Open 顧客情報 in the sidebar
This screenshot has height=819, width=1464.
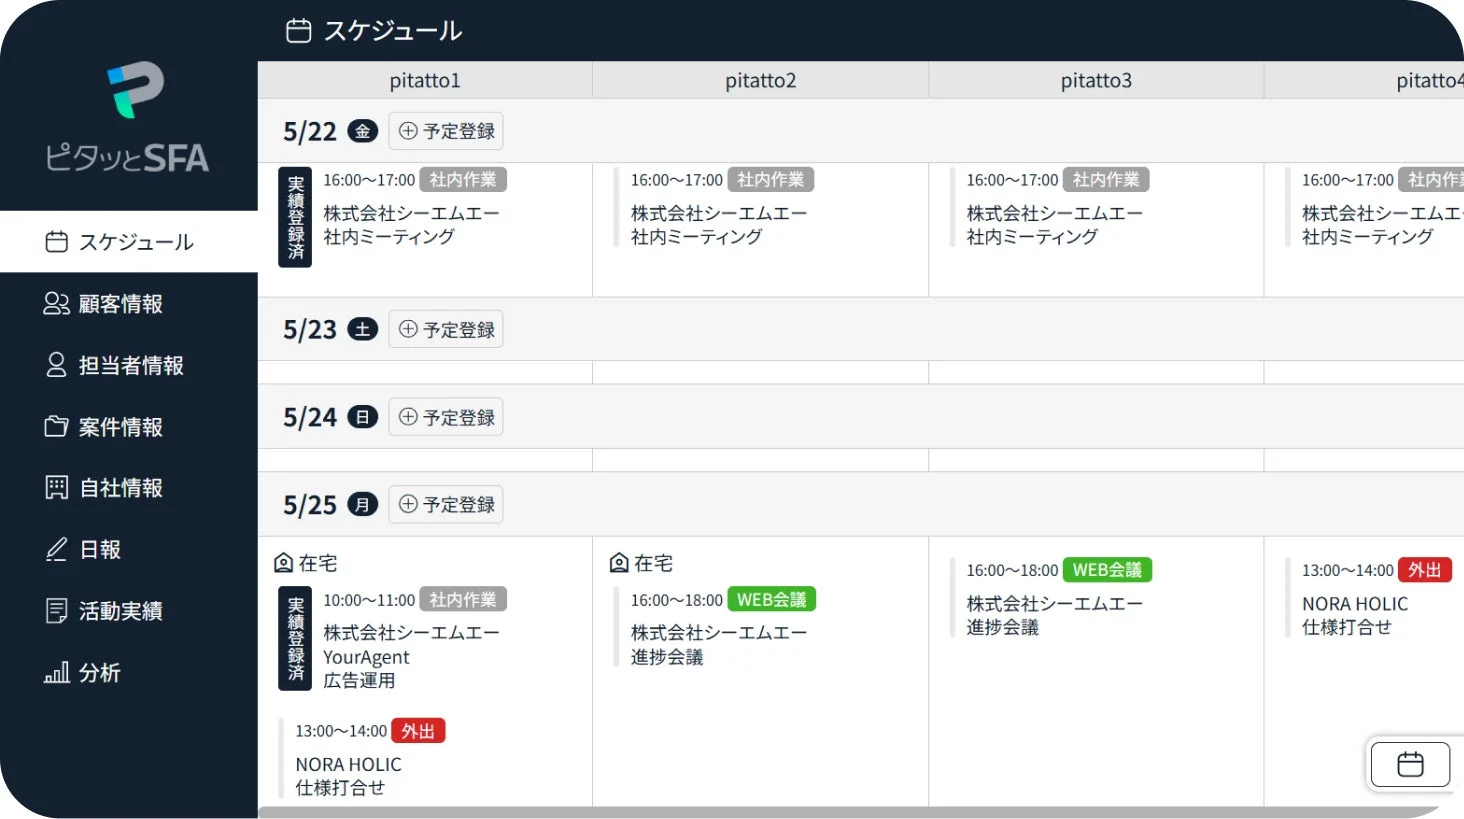(128, 304)
